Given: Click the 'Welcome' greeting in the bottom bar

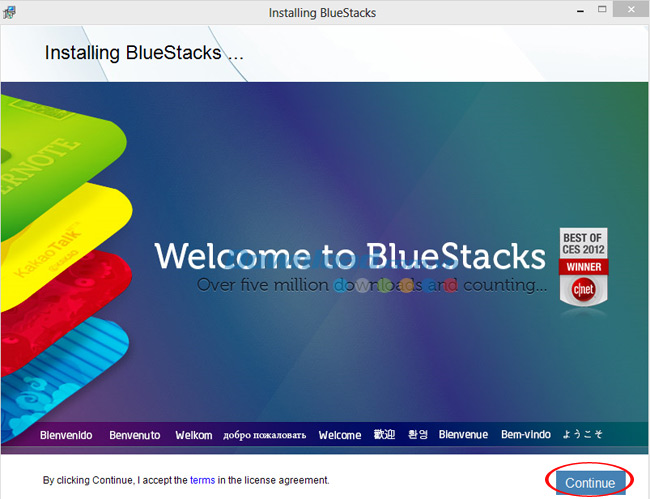Looking at the screenshot, I should coord(340,435).
